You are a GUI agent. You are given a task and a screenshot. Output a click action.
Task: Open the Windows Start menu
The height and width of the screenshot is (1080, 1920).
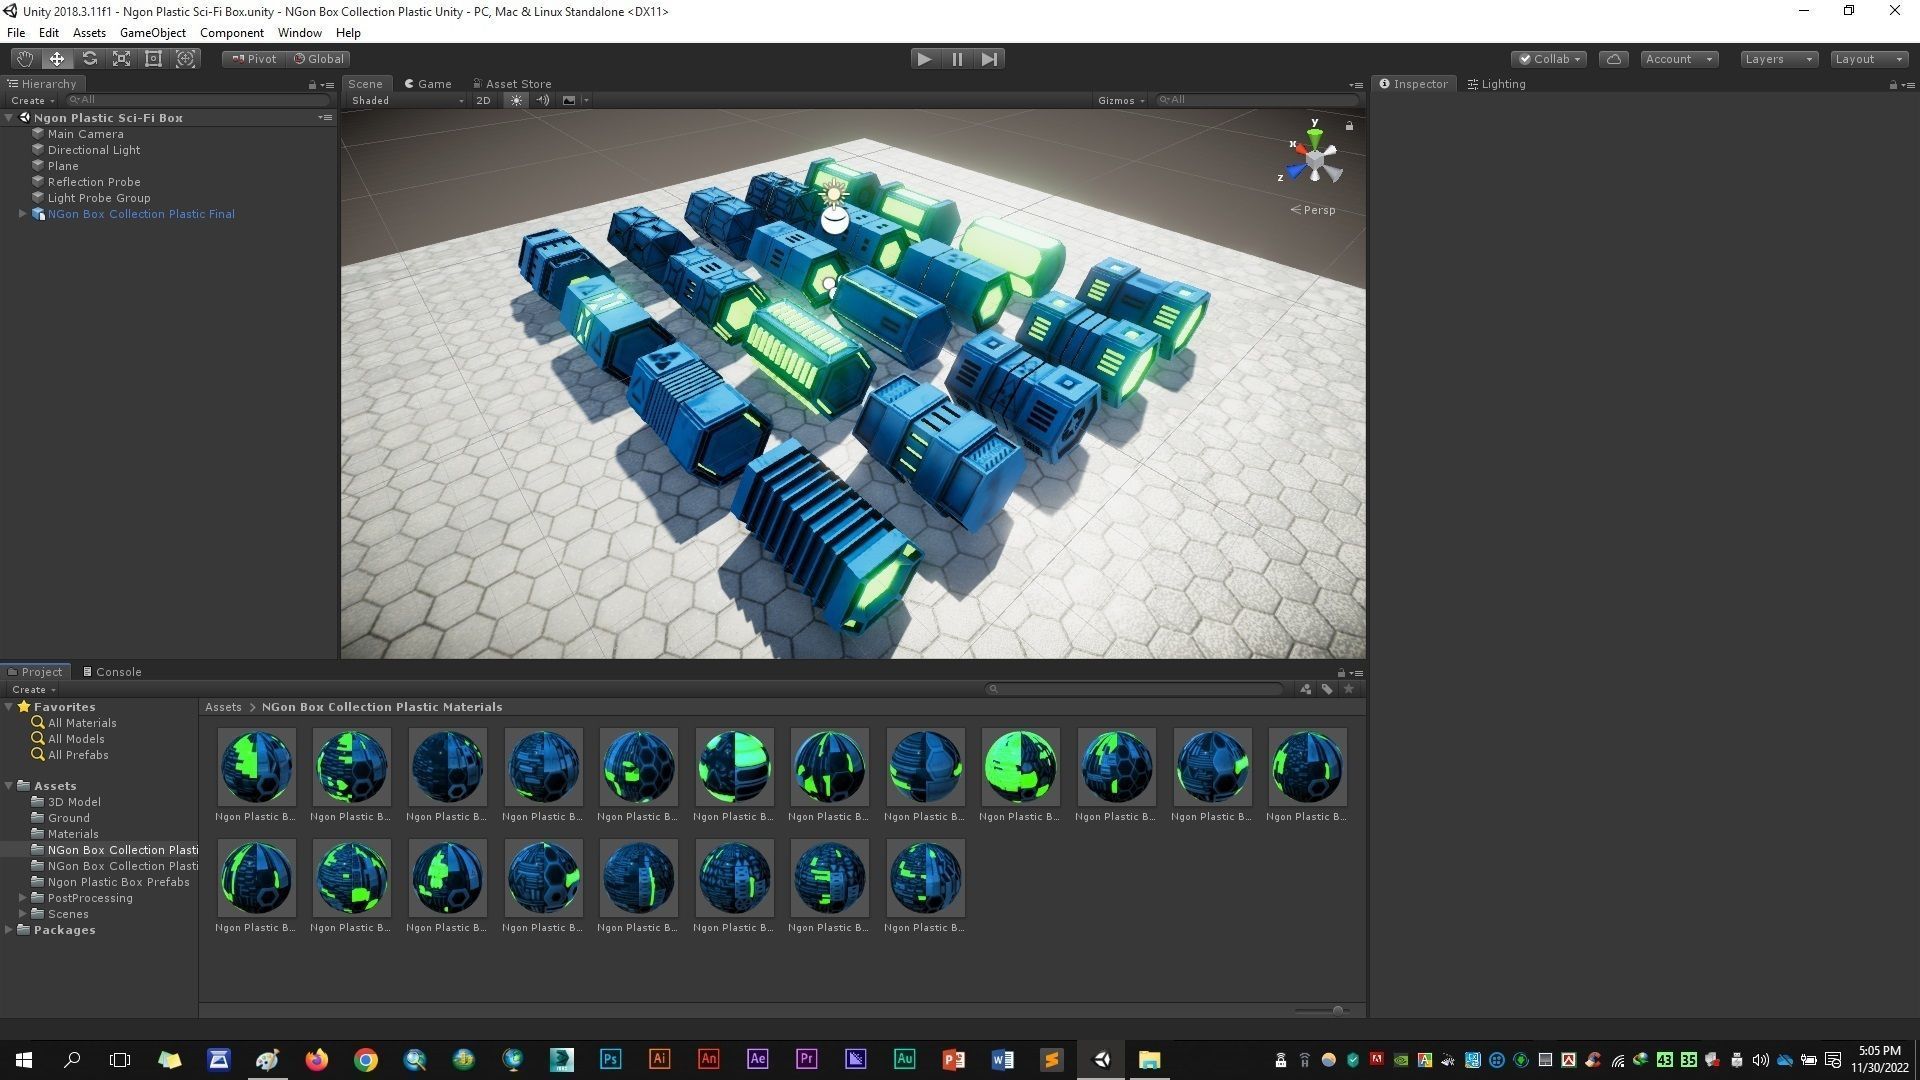coord(24,1059)
